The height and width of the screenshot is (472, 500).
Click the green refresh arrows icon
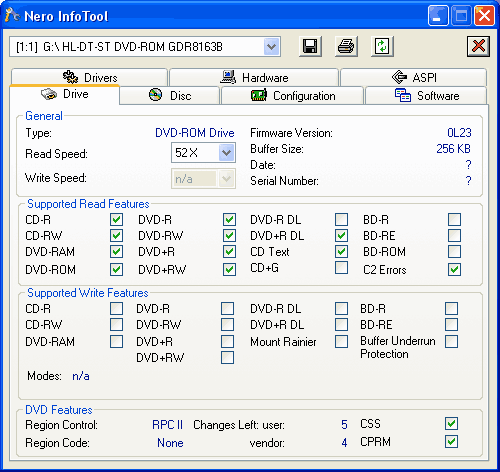[x=382, y=46]
